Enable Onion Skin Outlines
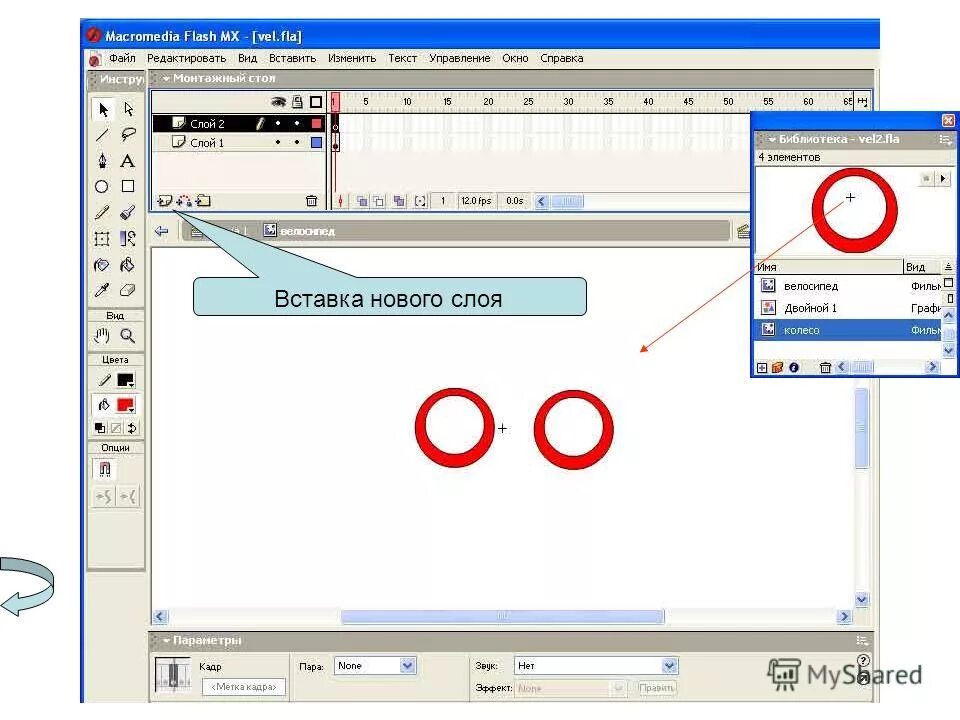The width and height of the screenshot is (960, 720). (x=379, y=201)
